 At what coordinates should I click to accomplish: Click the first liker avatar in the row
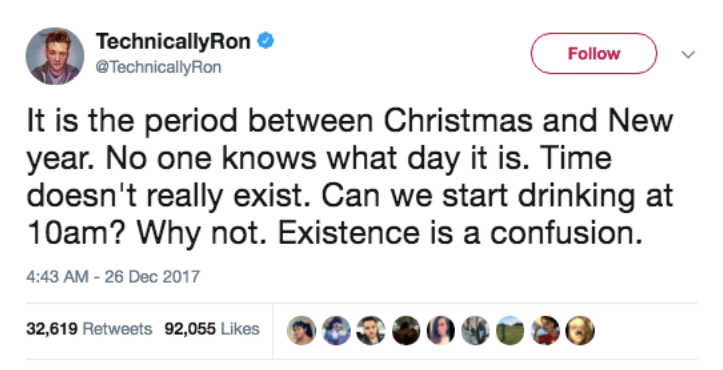click(x=302, y=330)
